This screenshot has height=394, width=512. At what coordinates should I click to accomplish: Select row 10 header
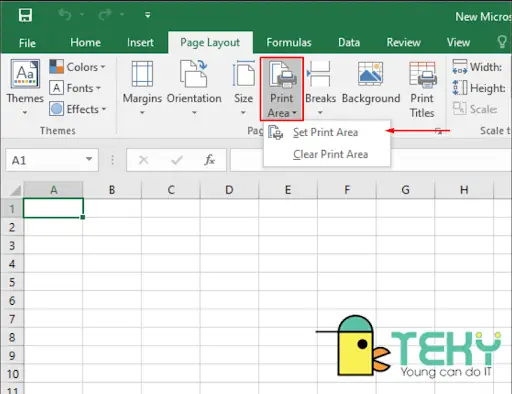(12, 374)
